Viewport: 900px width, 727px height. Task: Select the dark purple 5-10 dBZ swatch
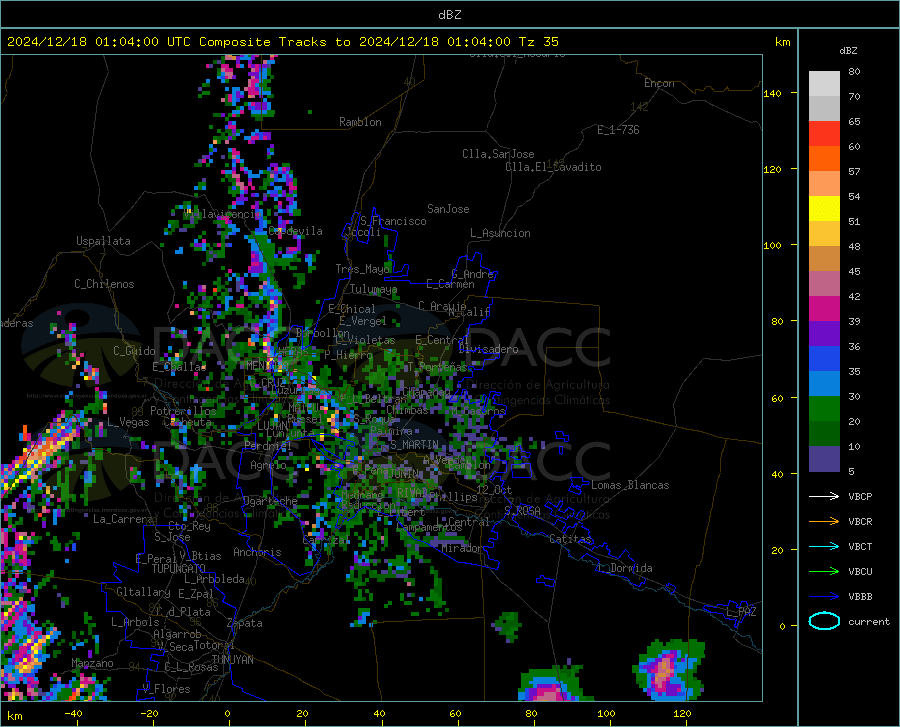coord(824,459)
